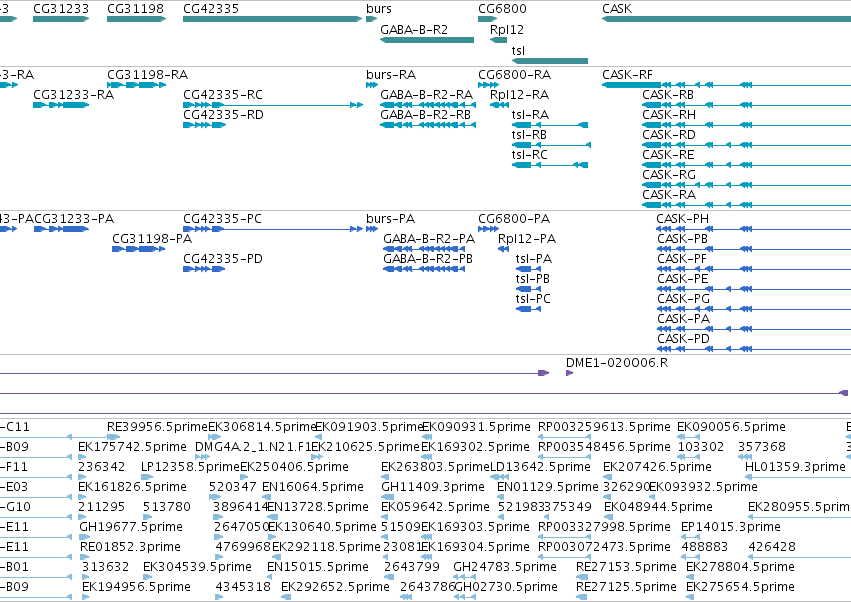Select EST label RP003259613.5prime
This screenshot has height=602, width=851.
pyautogui.click(x=604, y=427)
